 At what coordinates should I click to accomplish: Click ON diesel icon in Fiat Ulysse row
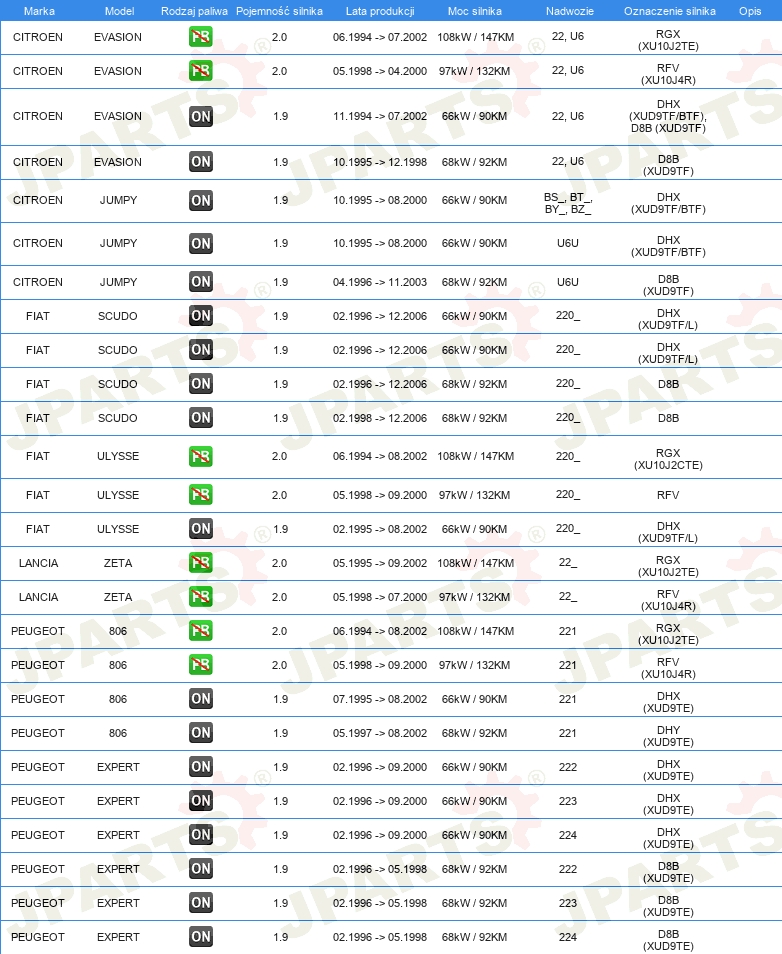coord(200,529)
